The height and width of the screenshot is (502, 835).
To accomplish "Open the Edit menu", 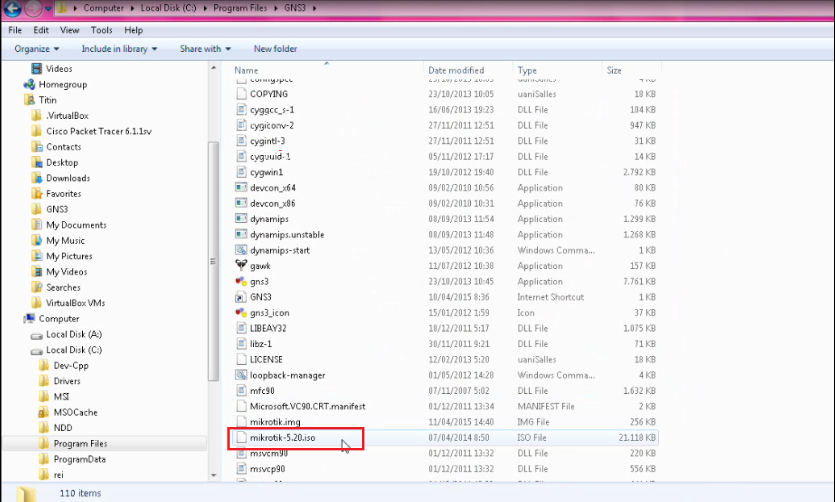I will 41,30.
